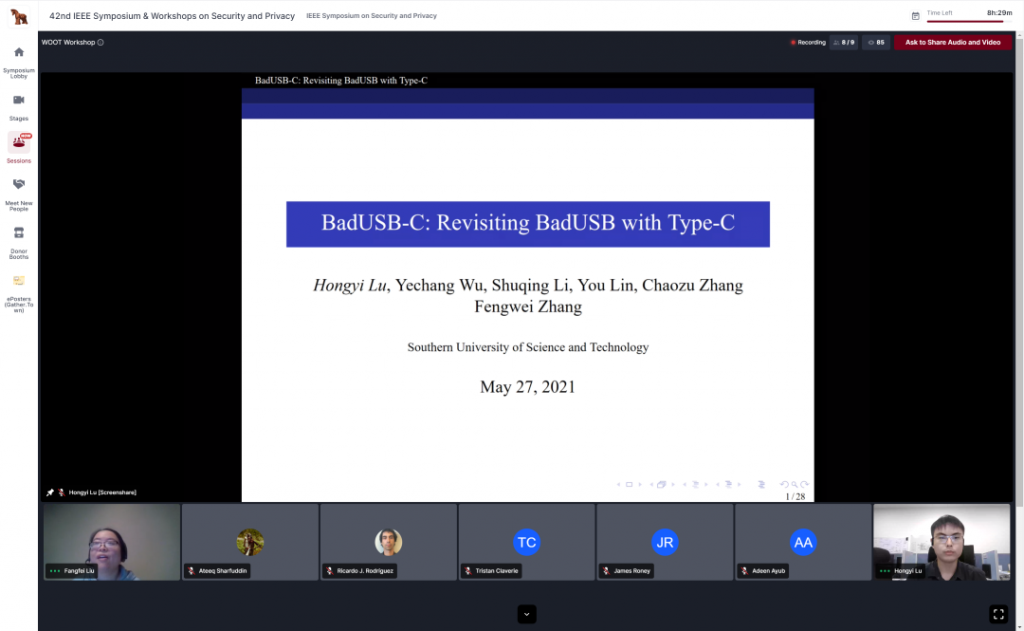Click the WOOT Workshop info icon
Screen dimensions: 1024x631
click(x=101, y=43)
